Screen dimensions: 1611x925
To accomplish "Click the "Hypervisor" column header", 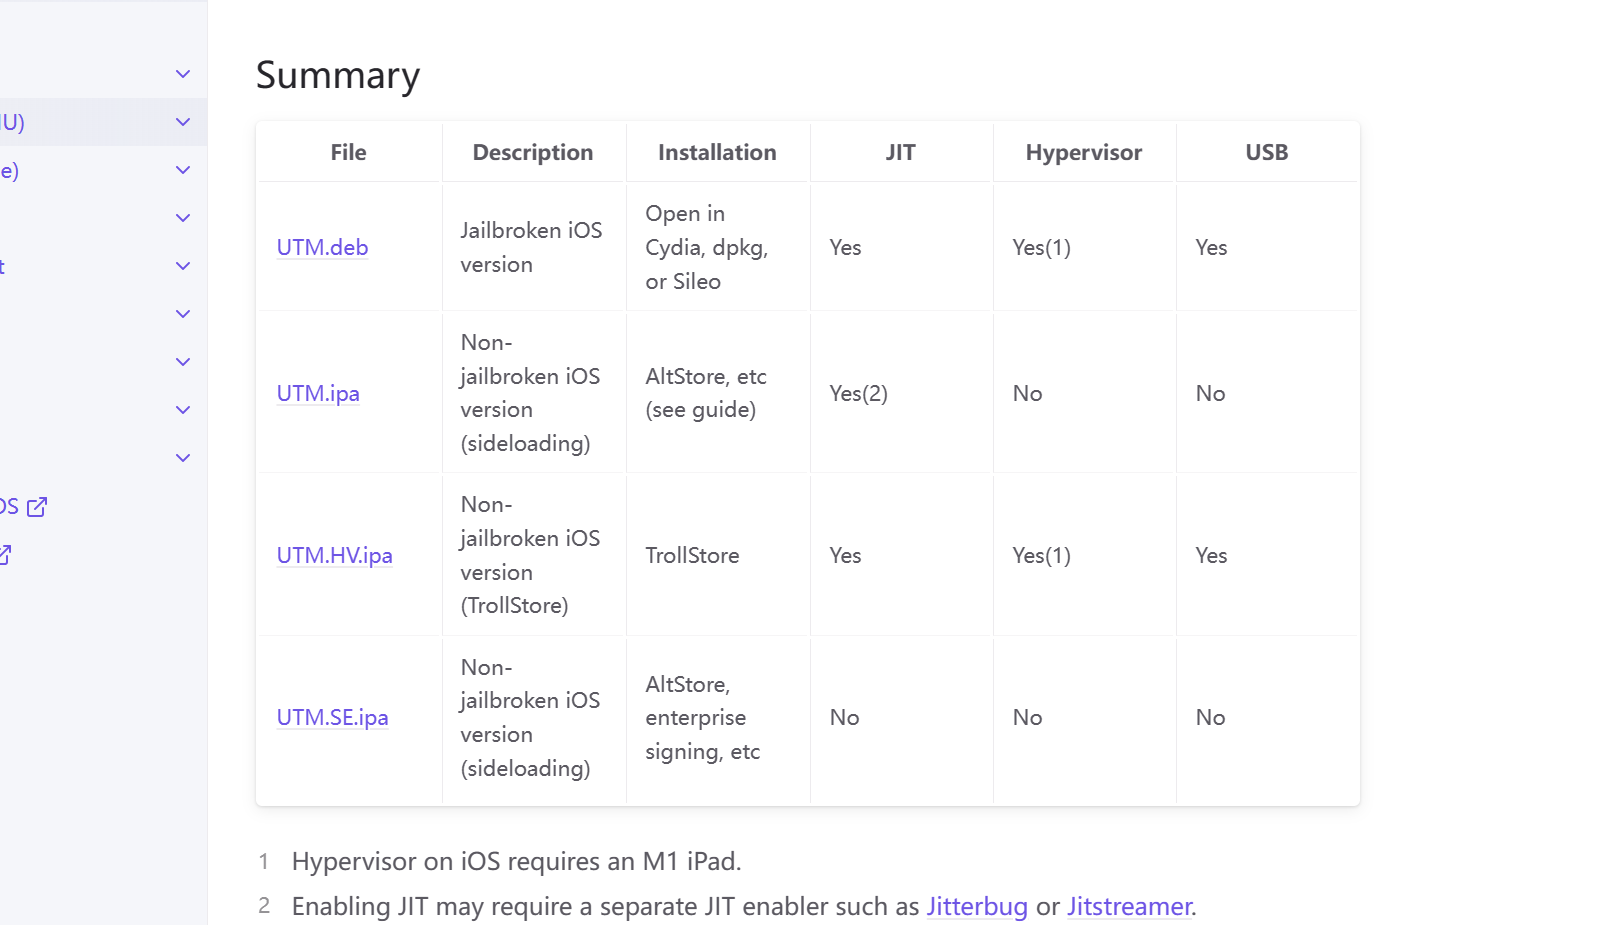I will pyautogui.click(x=1084, y=152).
